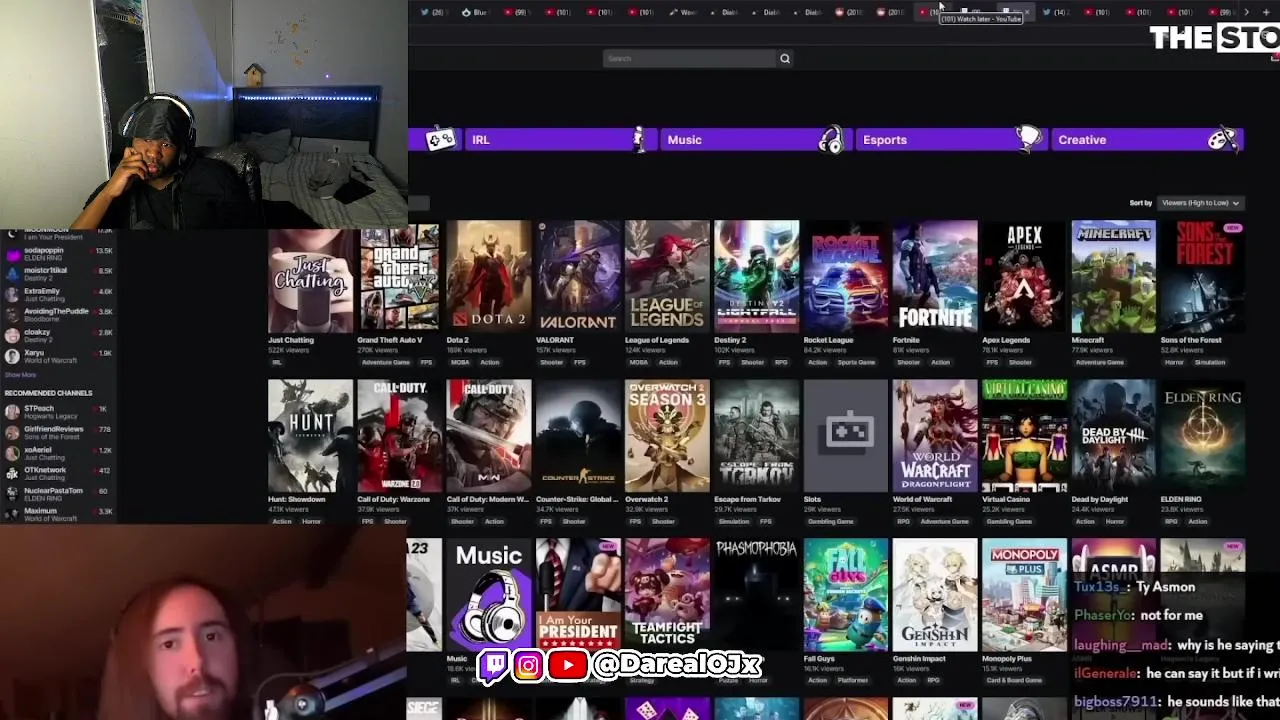Image resolution: width=1280 pixels, height=720 pixels.
Task: Open the VALORANT box art
Action: pyautogui.click(x=578, y=277)
